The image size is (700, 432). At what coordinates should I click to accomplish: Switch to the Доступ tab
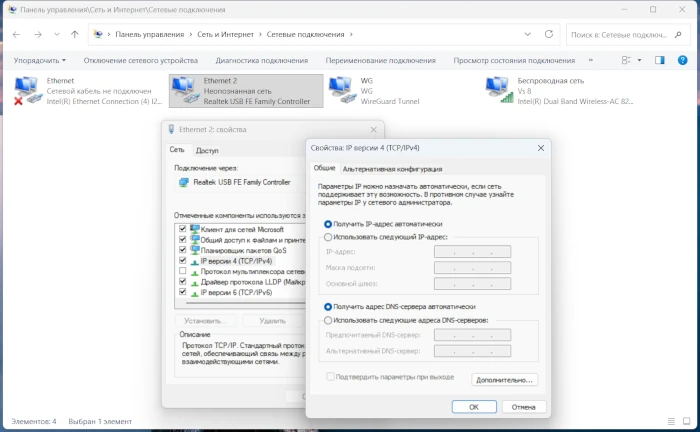(207, 150)
